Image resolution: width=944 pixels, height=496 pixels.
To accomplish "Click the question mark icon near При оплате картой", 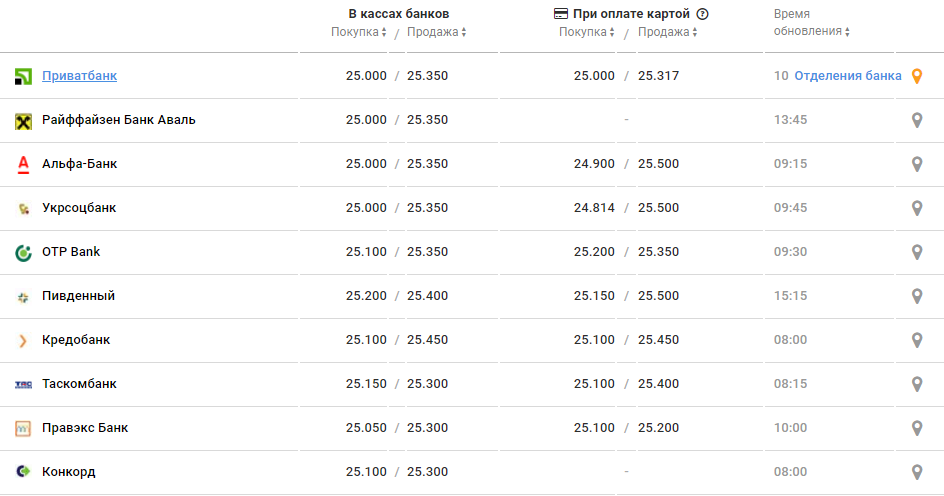I will pyautogui.click(x=703, y=14).
